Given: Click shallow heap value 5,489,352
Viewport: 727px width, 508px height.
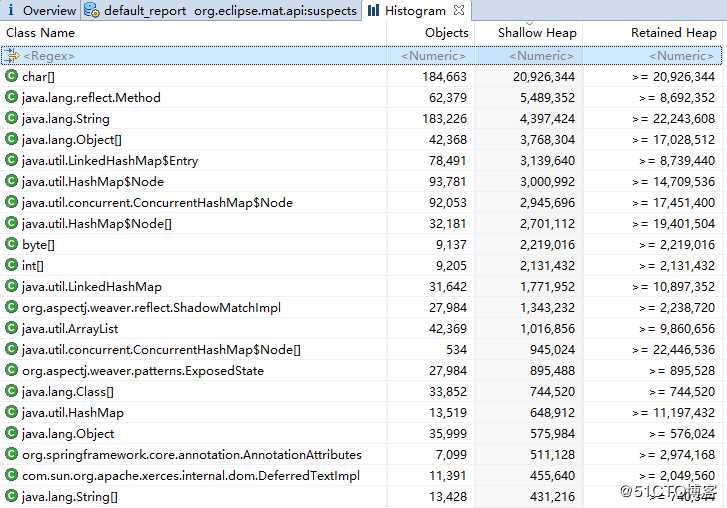Looking at the screenshot, I should coord(547,97).
